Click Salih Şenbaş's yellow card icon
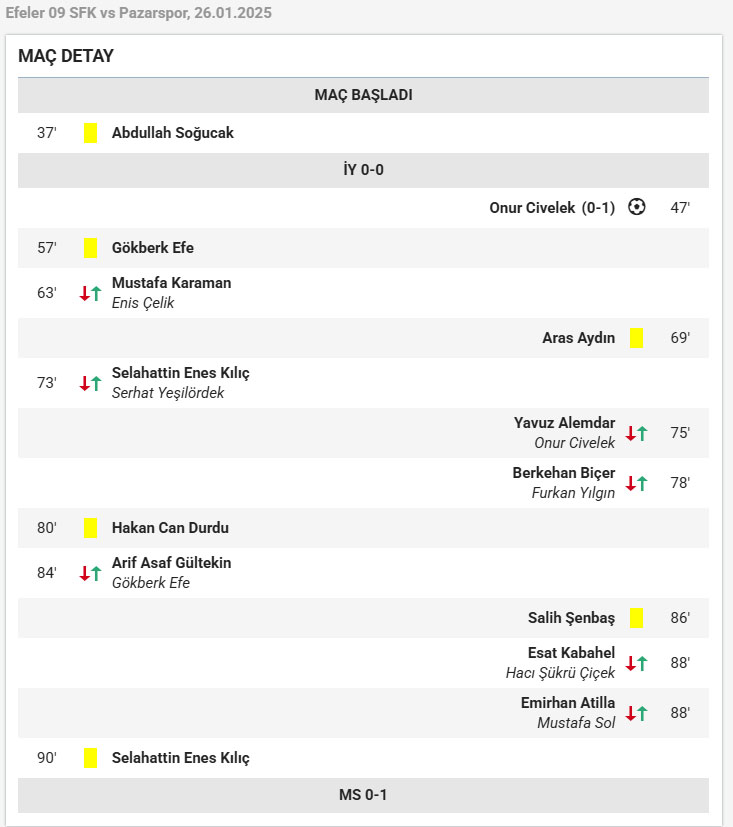Viewport: 733px width, 827px height. pos(637,618)
